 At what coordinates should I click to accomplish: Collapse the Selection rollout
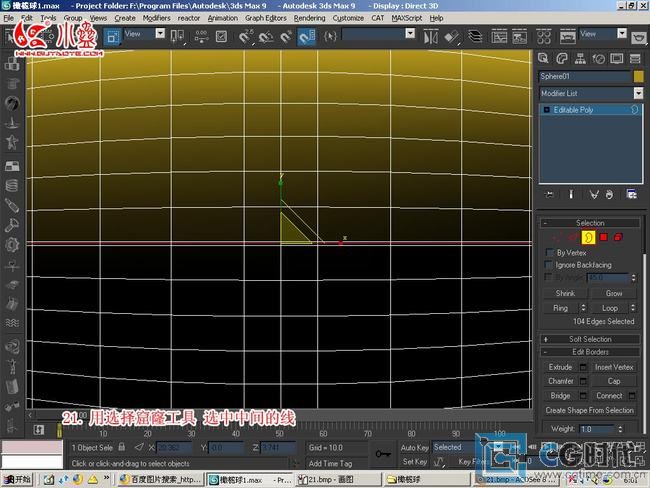click(590, 223)
